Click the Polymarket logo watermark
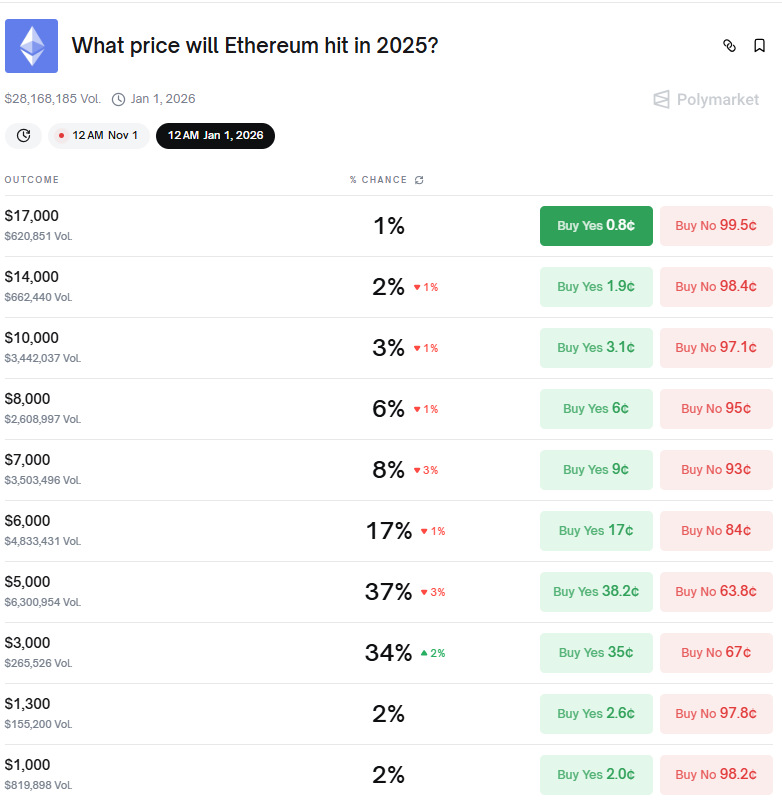Viewport: 782px width, 801px height. 706,99
